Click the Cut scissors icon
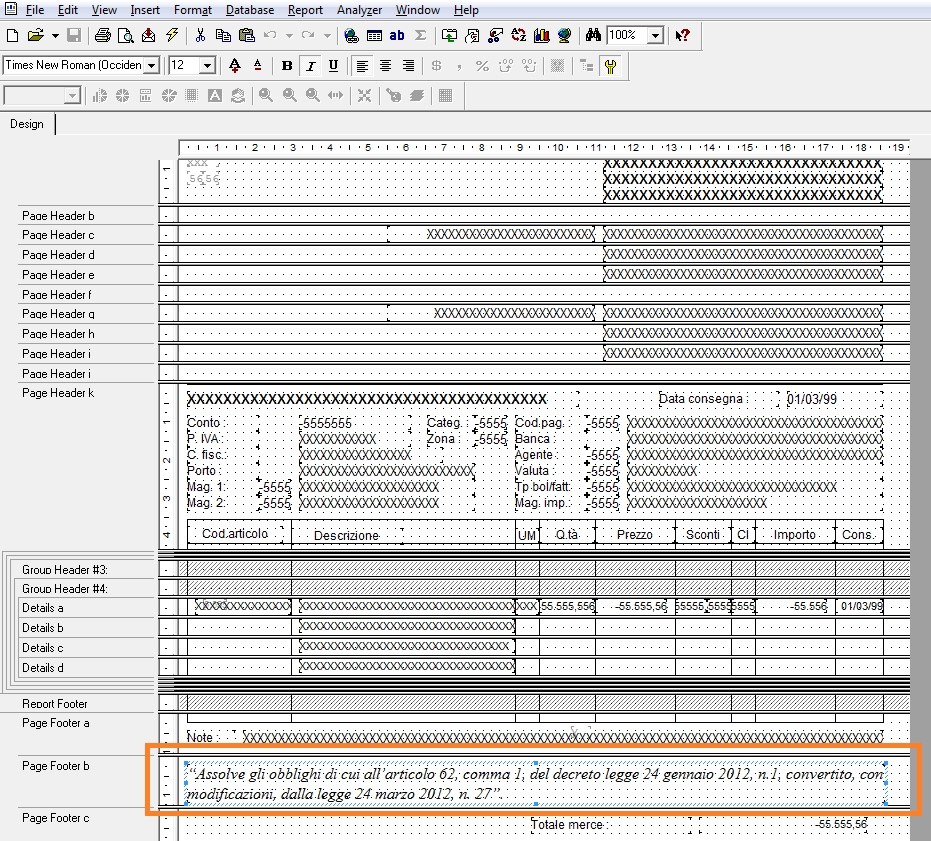Screen dimensions: 931x841 point(201,35)
